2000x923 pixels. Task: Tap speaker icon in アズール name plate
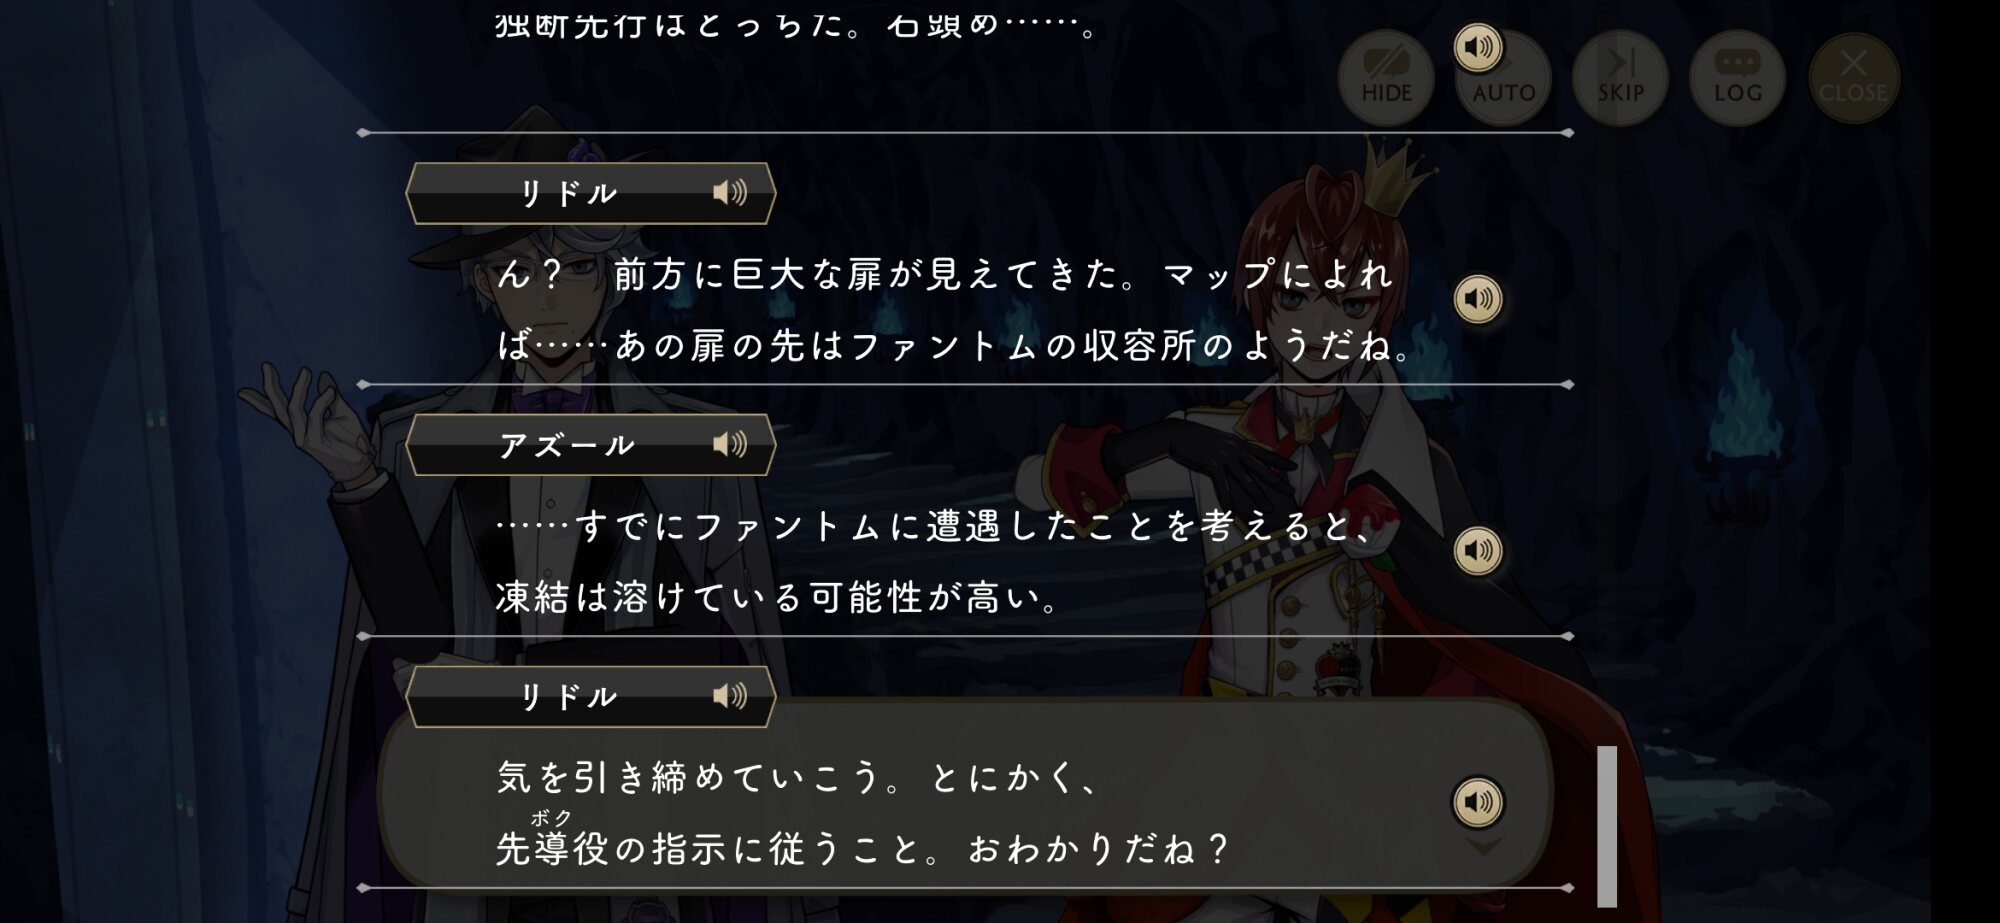coord(730,444)
